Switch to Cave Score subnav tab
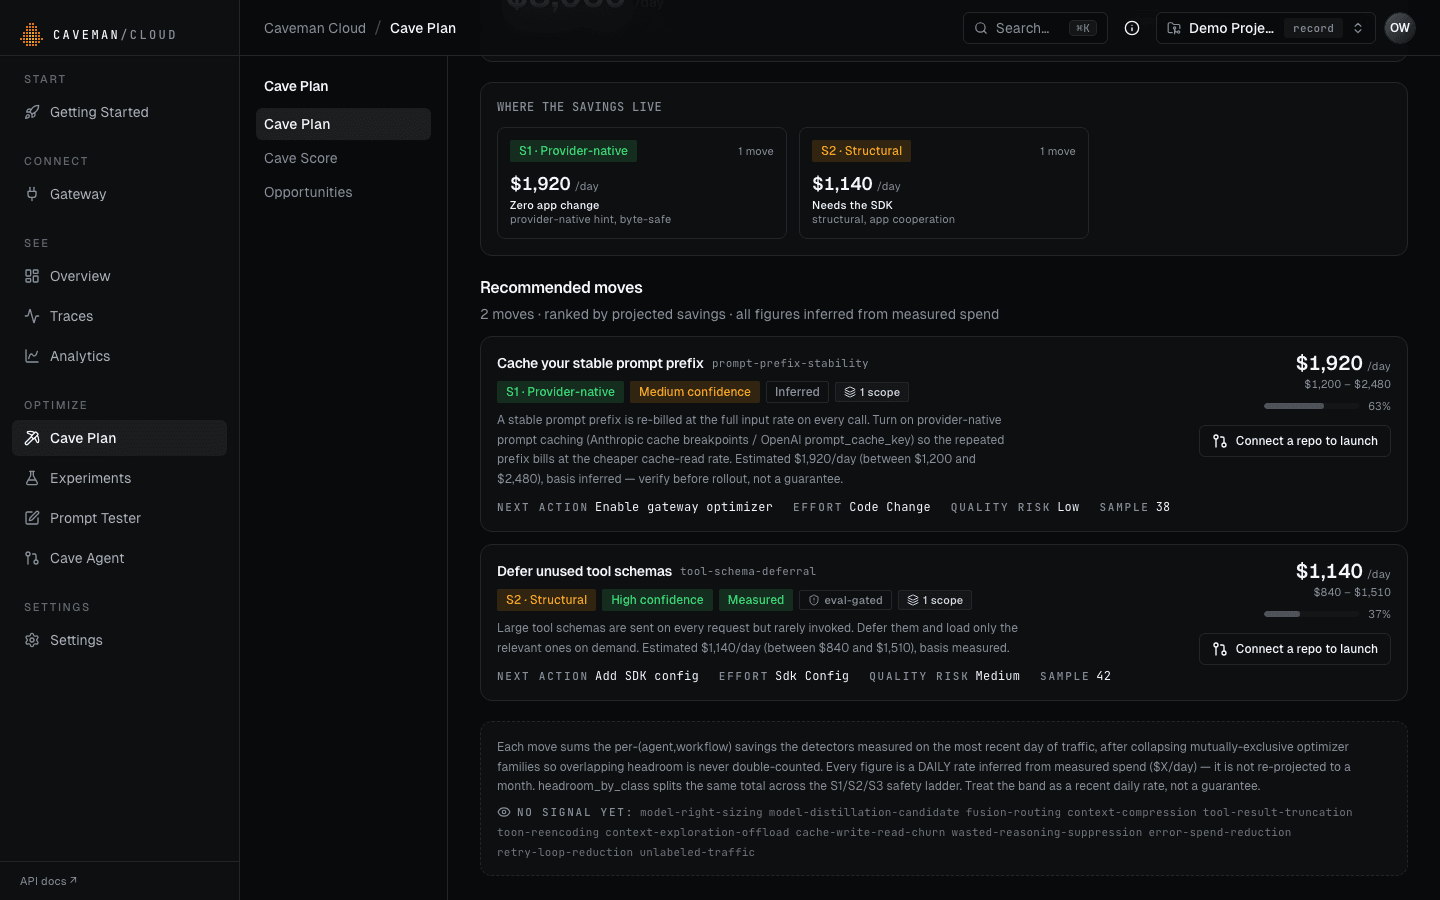 [343, 158]
